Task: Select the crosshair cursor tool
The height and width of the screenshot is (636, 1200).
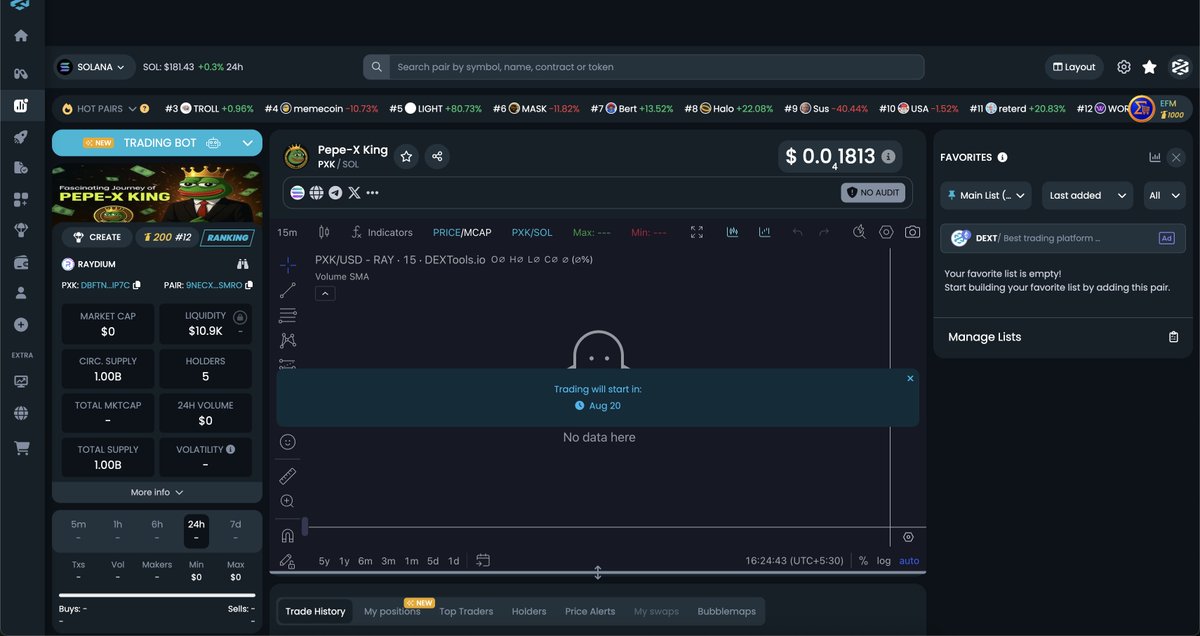Action: (288, 265)
